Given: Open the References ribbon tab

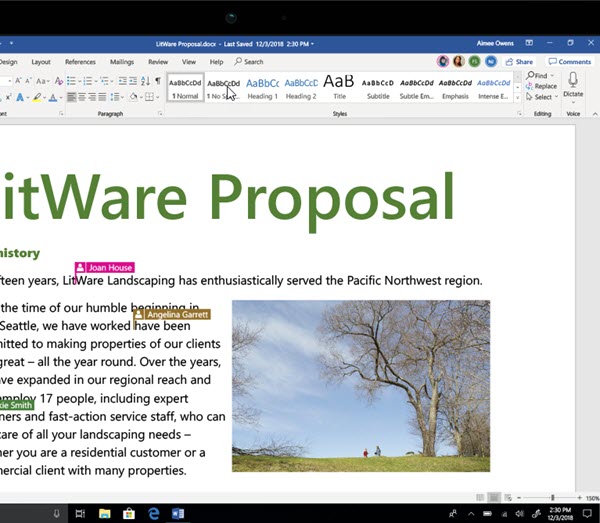Looking at the screenshot, I should coord(80,62).
